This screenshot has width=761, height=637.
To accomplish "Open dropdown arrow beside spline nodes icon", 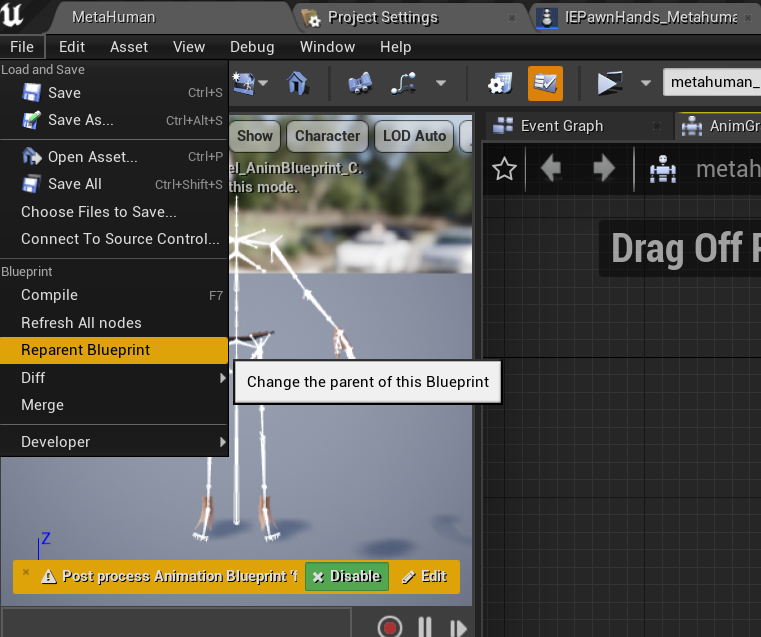I will [x=441, y=83].
